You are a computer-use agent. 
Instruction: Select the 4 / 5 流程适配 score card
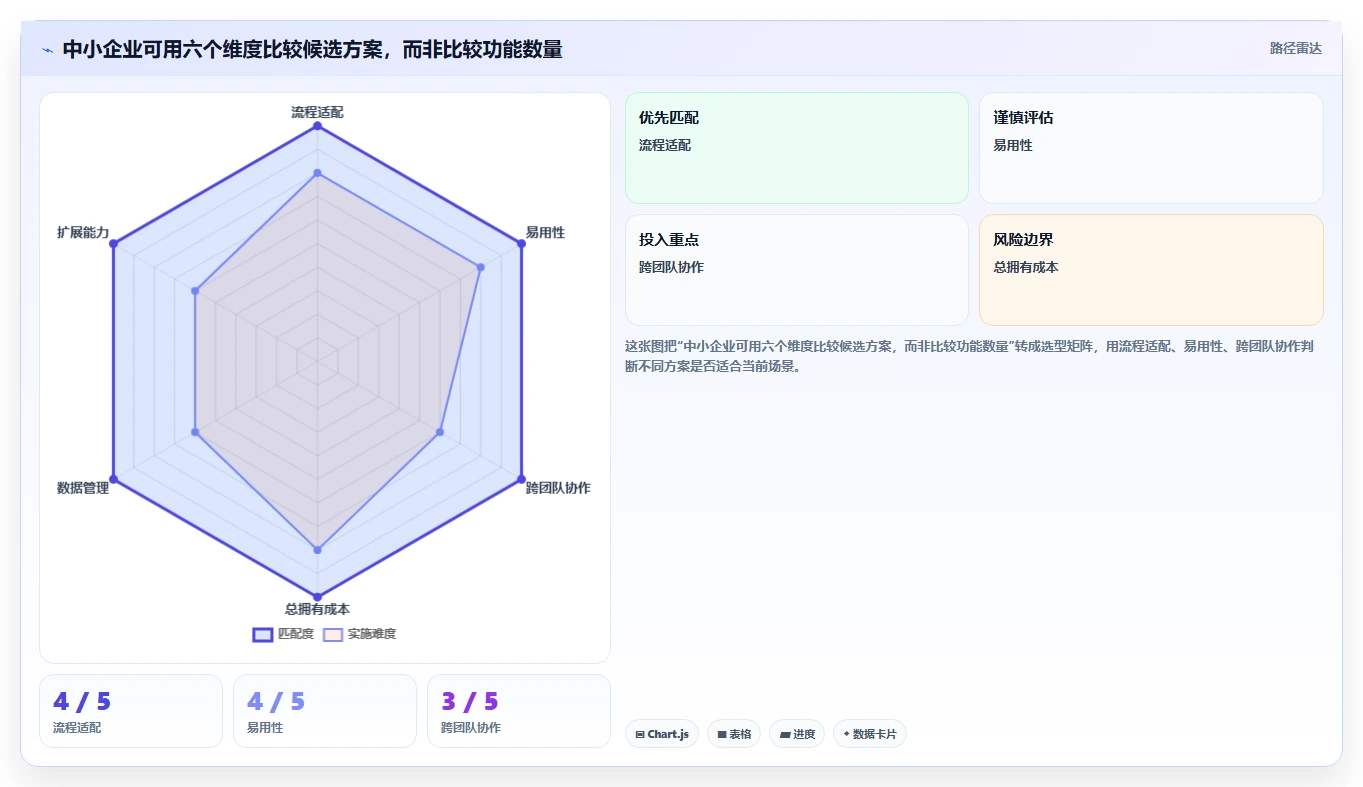pos(131,711)
